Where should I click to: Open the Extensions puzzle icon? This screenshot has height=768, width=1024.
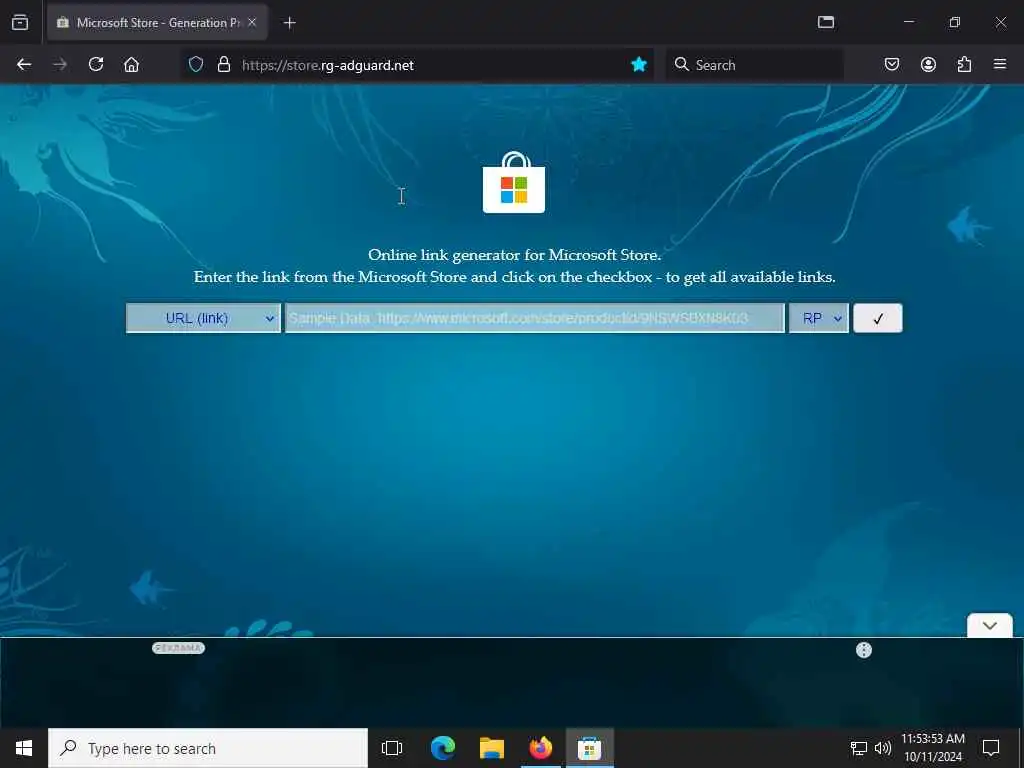964,65
